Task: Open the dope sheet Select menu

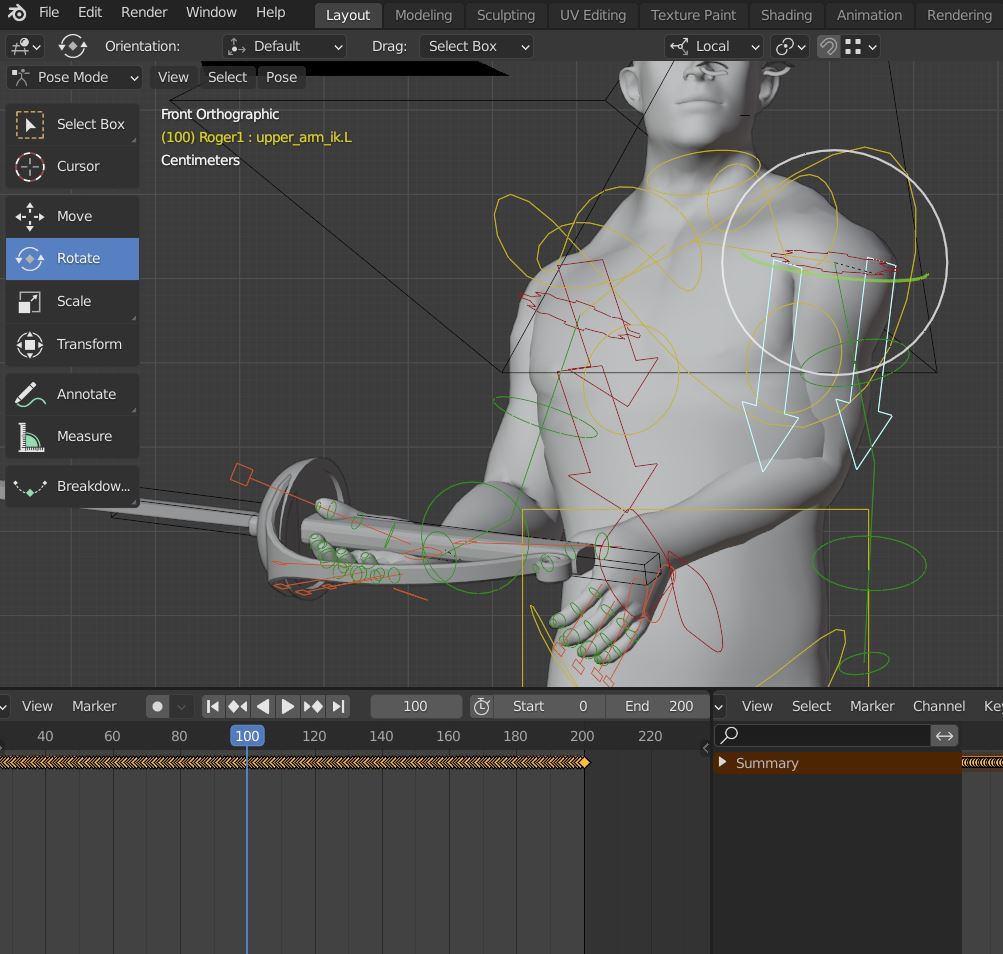Action: pyautogui.click(x=811, y=706)
